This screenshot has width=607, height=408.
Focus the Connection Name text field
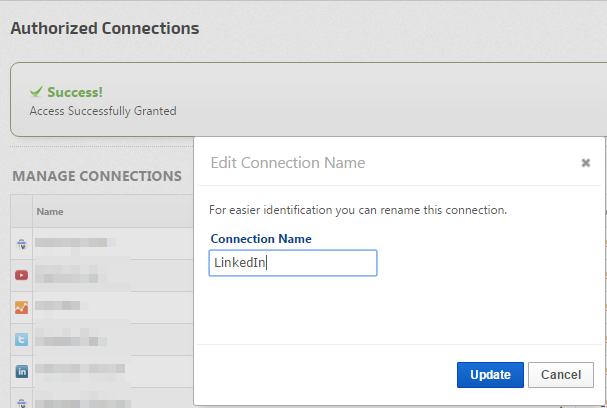(292, 263)
